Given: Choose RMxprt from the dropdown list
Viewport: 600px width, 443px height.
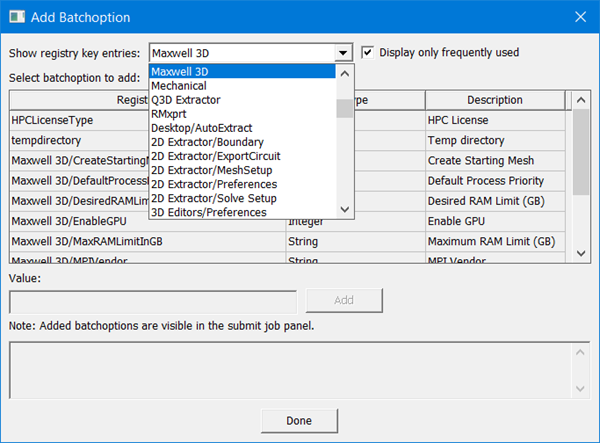Looking at the screenshot, I should tap(243, 114).
